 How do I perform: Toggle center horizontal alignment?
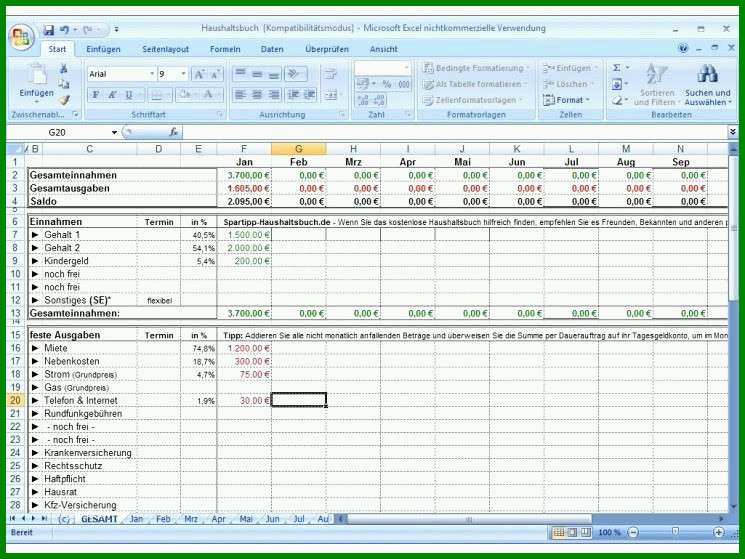point(257,95)
